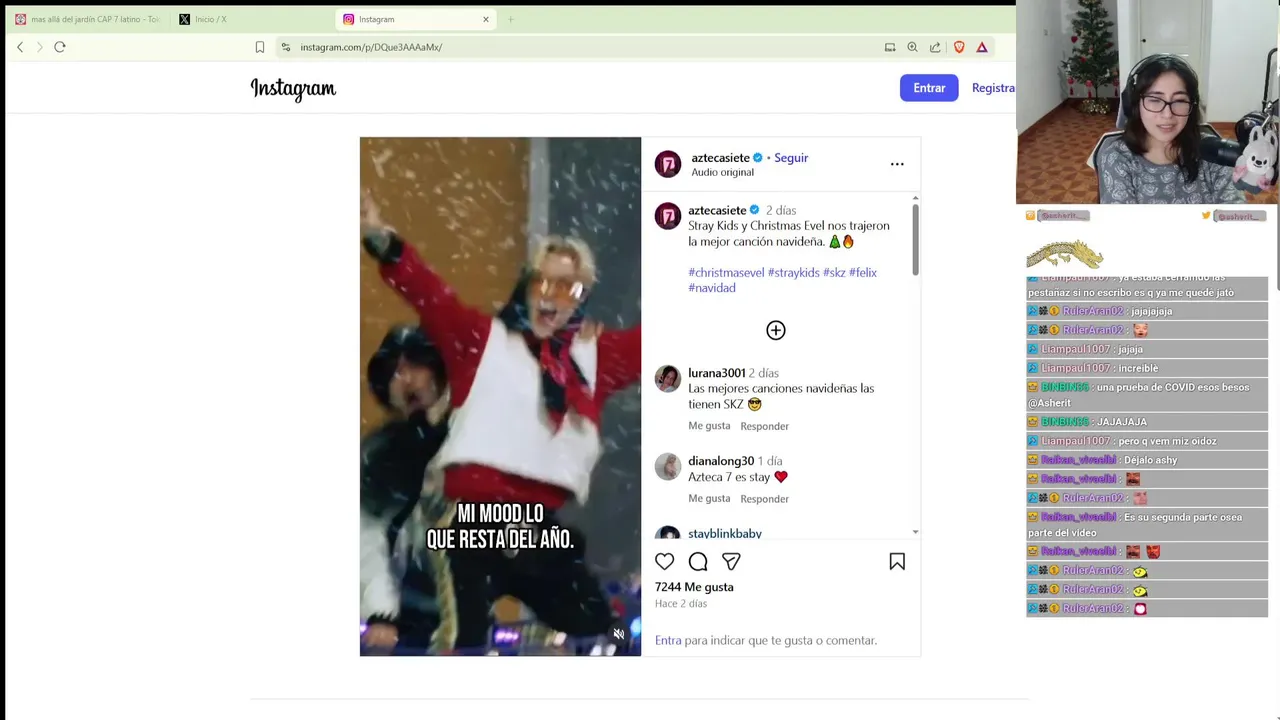Click the 'Hace 2 días' timestamp

681,604
